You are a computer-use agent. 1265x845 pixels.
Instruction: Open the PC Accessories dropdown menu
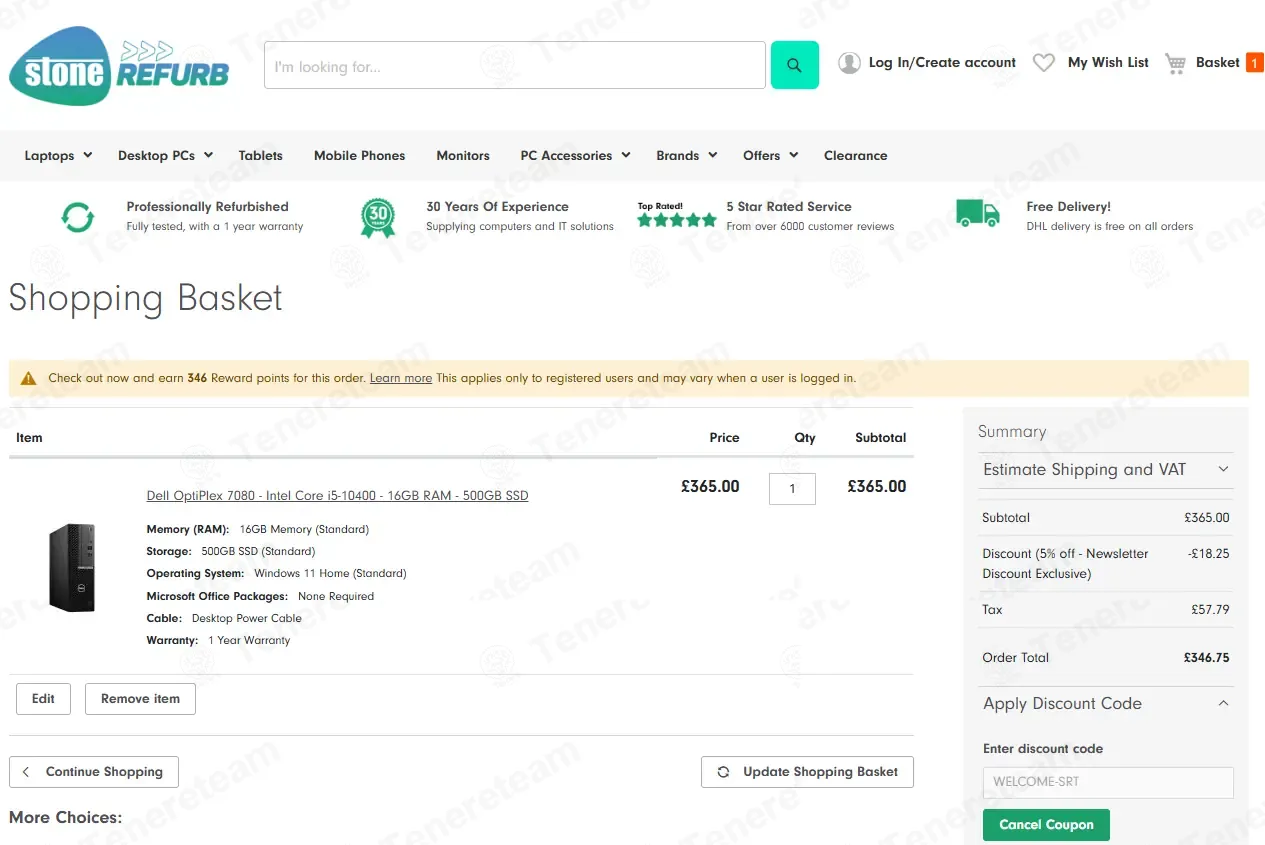coord(575,155)
